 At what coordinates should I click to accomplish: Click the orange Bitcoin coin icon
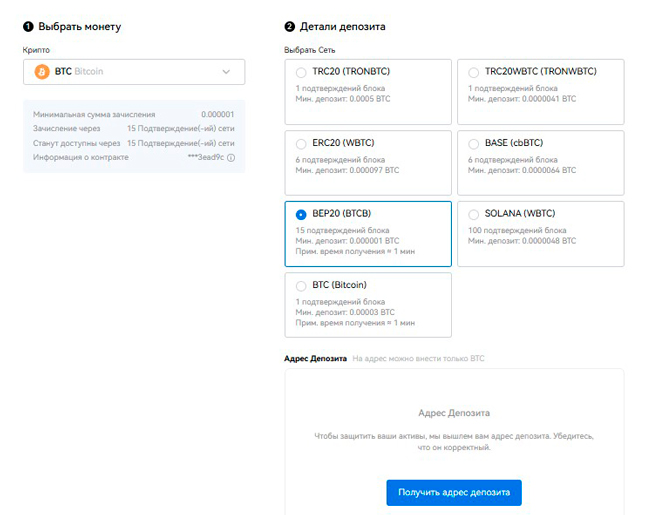pyautogui.click(x=42, y=72)
